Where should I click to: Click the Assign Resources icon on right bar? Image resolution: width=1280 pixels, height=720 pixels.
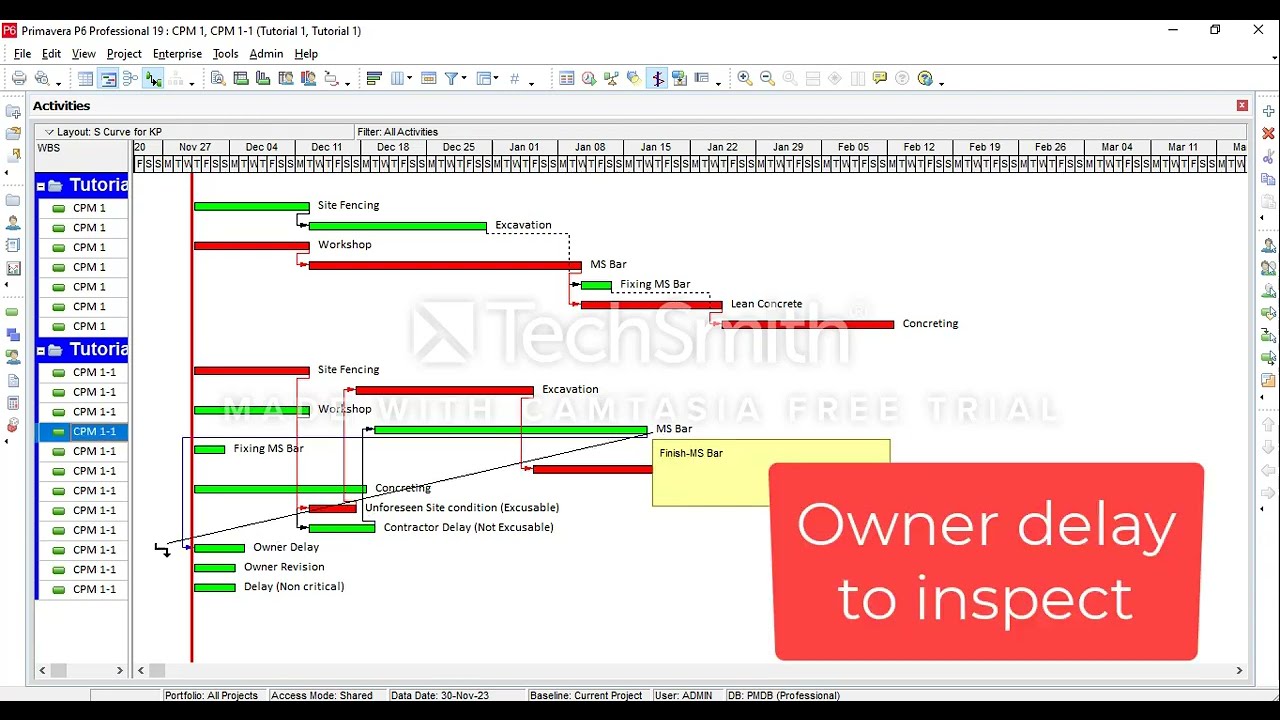1268,245
